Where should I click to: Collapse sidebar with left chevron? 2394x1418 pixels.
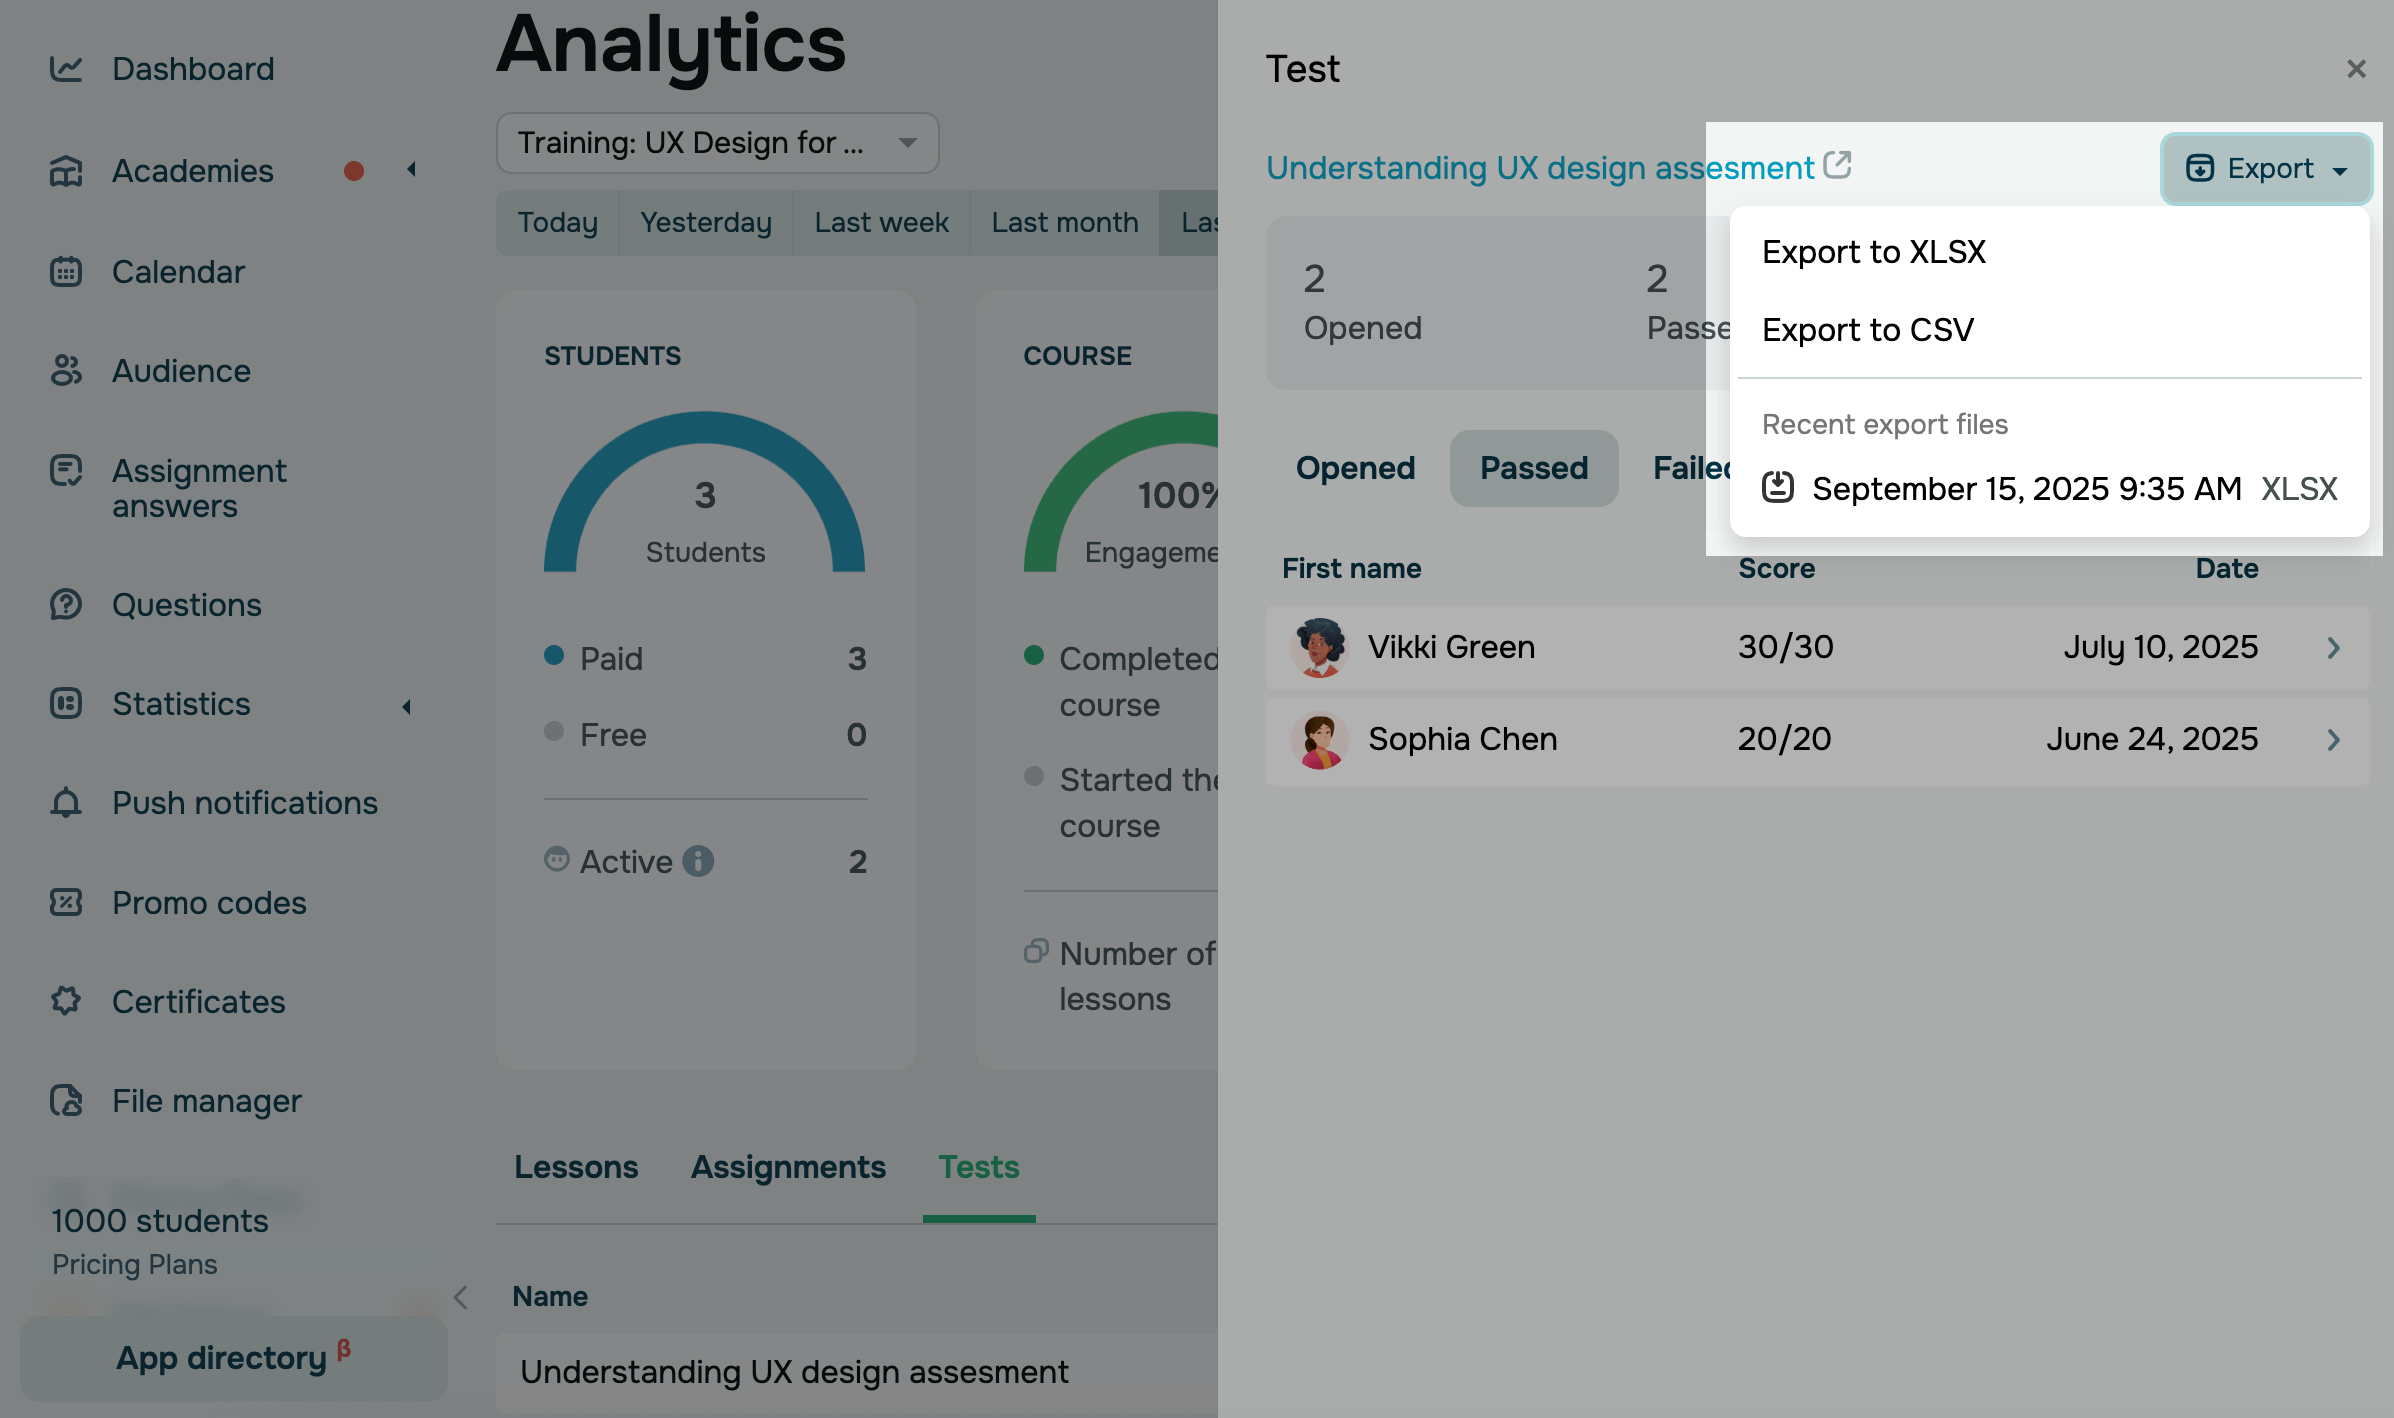461,1298
